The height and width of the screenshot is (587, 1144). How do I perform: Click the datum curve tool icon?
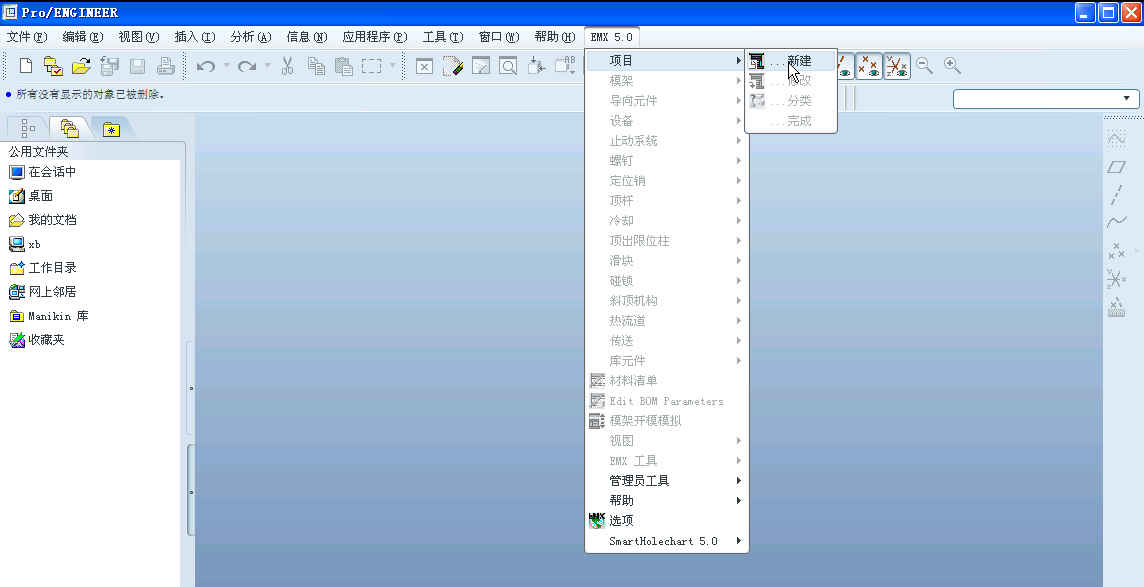click(x=1116, y=222)
